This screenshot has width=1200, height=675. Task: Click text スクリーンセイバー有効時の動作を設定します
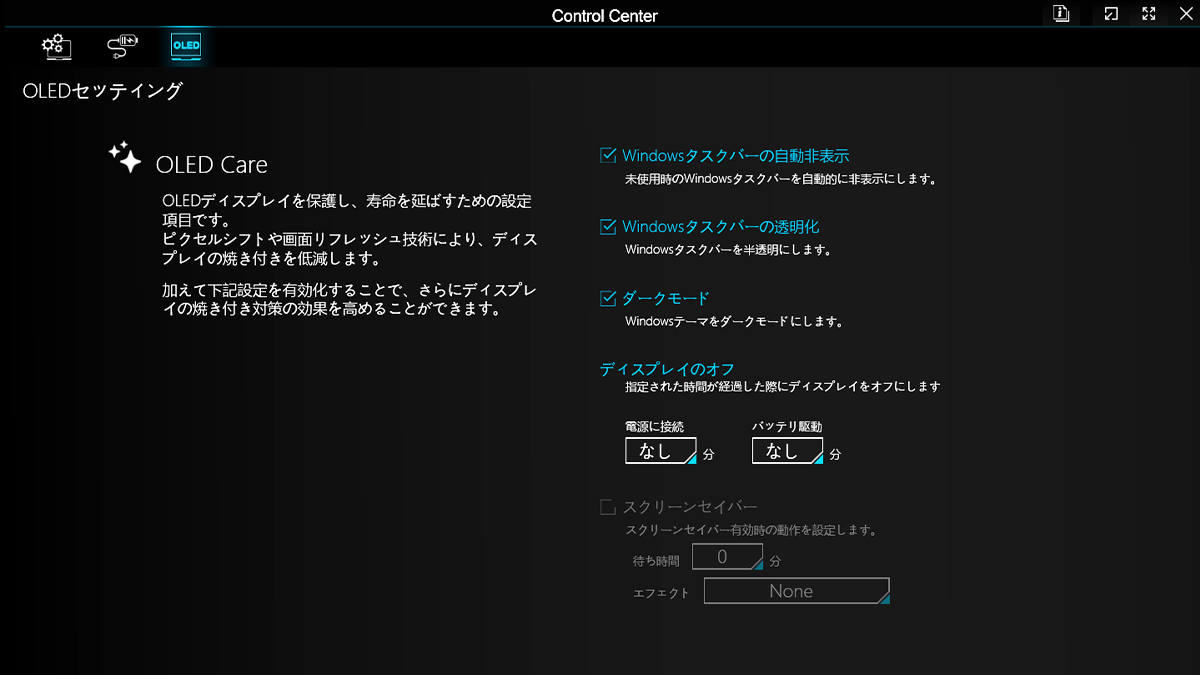click(751, 530)
